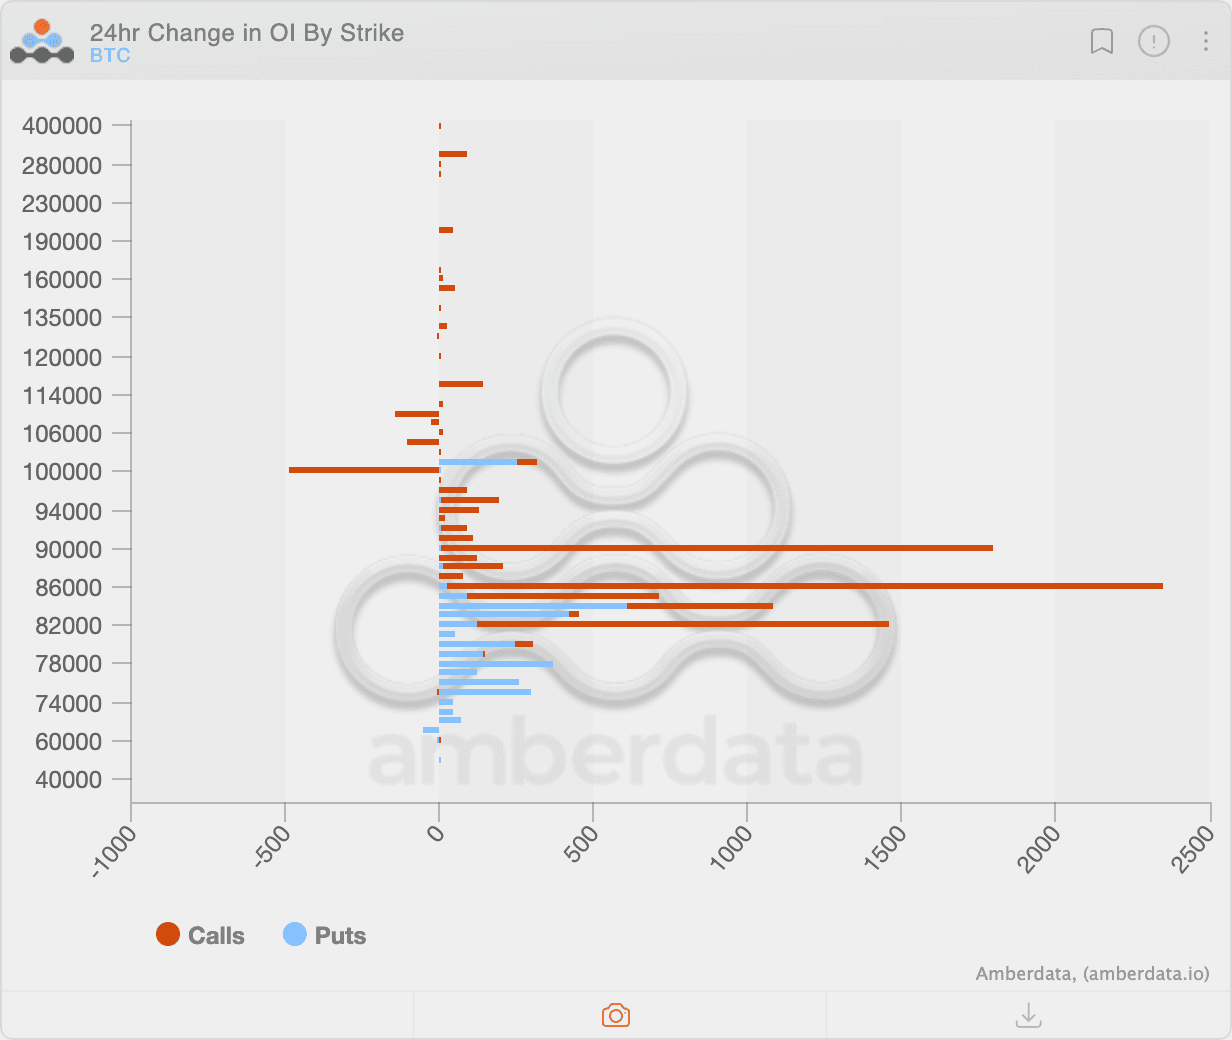Hide the Puts series via its legend

[324, 935]
